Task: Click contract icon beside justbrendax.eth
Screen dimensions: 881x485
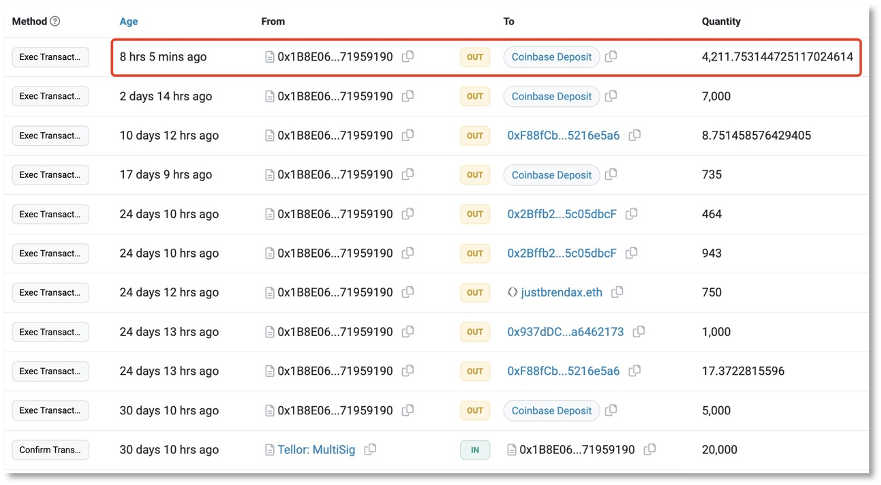Action: point(512,292)
